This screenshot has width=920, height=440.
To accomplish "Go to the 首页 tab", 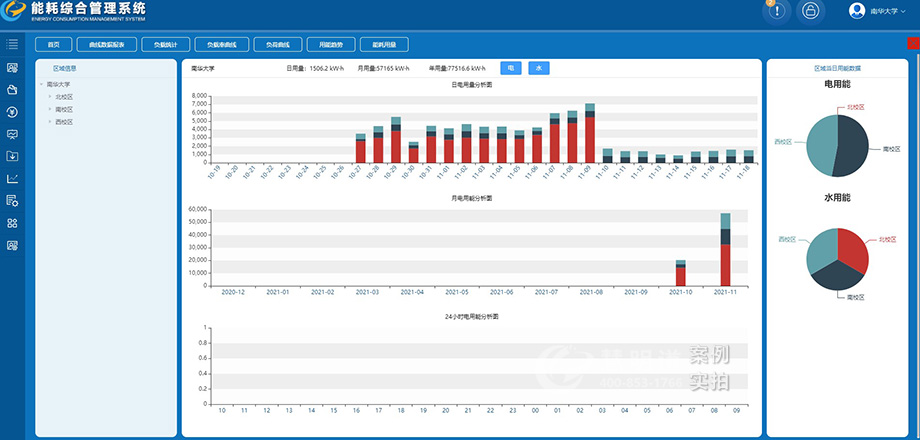I will pyautogui.click(x=54, y=44).
